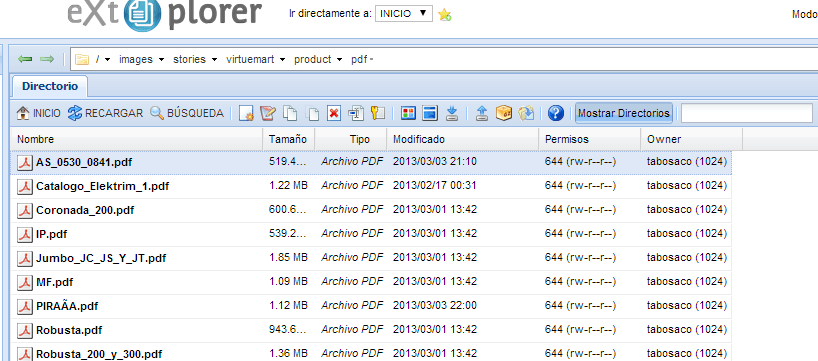This screenshot has height=361, width=818.
Task: Select file Robusta_200_y_300.pdf
Action: tap(99, 354)
